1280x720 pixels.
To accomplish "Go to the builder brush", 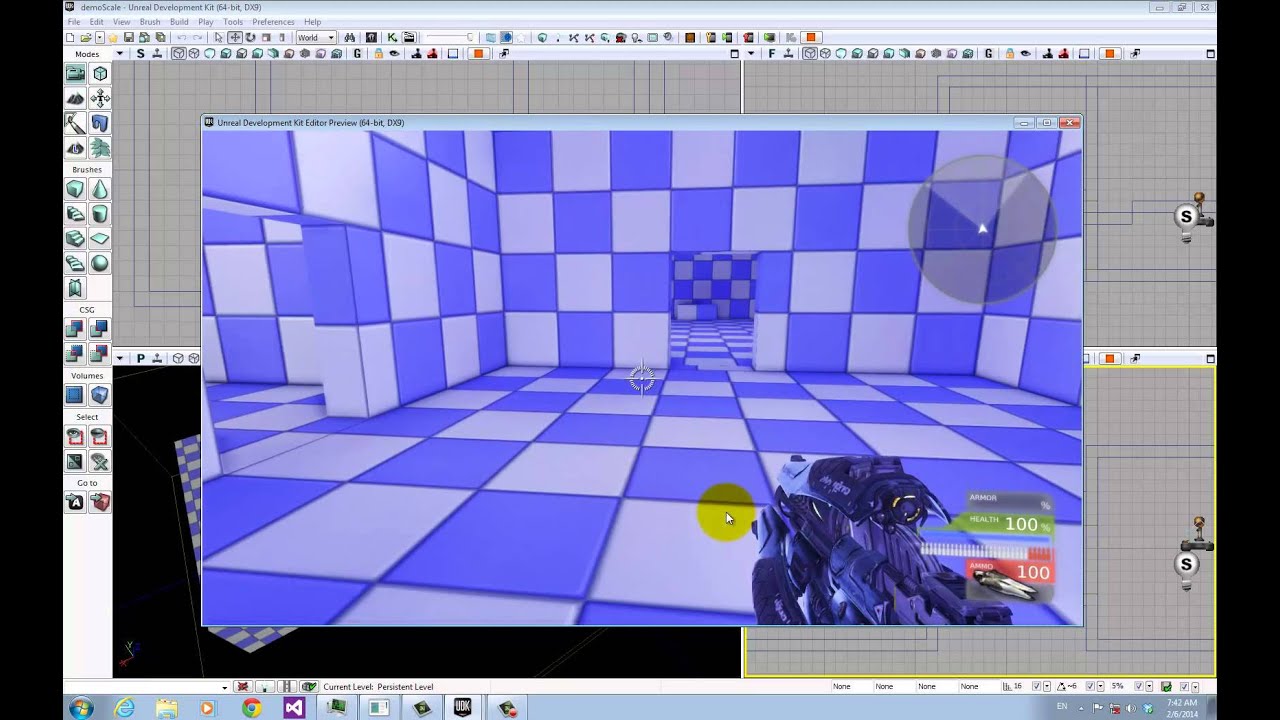I will 100,503.
